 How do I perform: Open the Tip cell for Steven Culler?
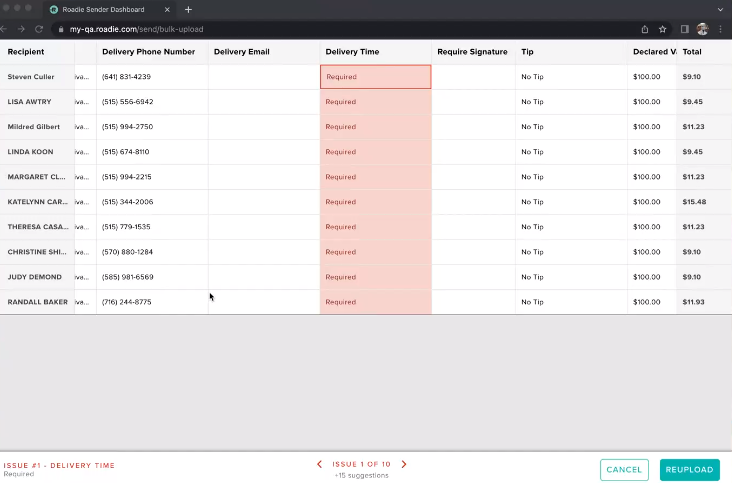pos(571,77)
